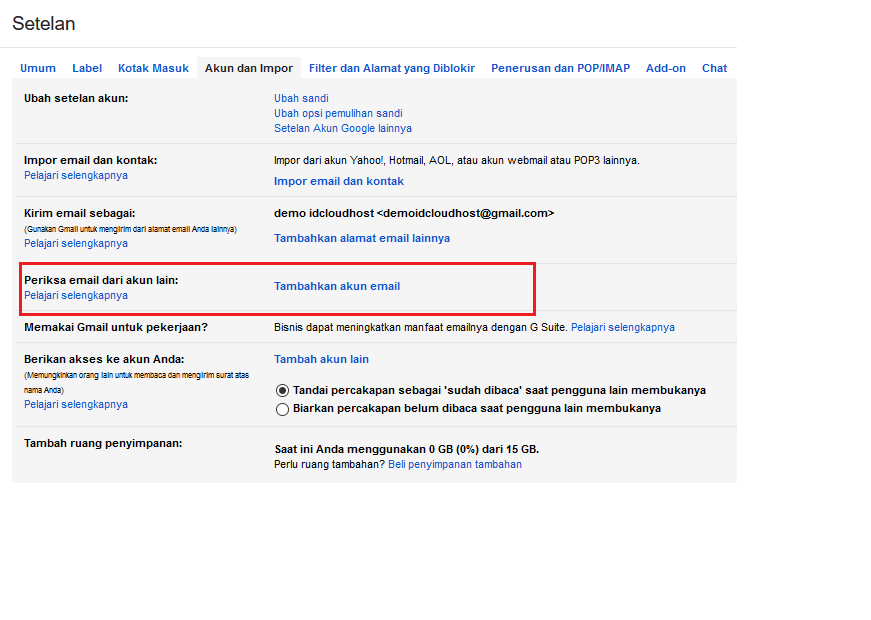This screenshot has height=620, width=871.
Task: Switch to the Chat tab
Action: pos(714,68)
